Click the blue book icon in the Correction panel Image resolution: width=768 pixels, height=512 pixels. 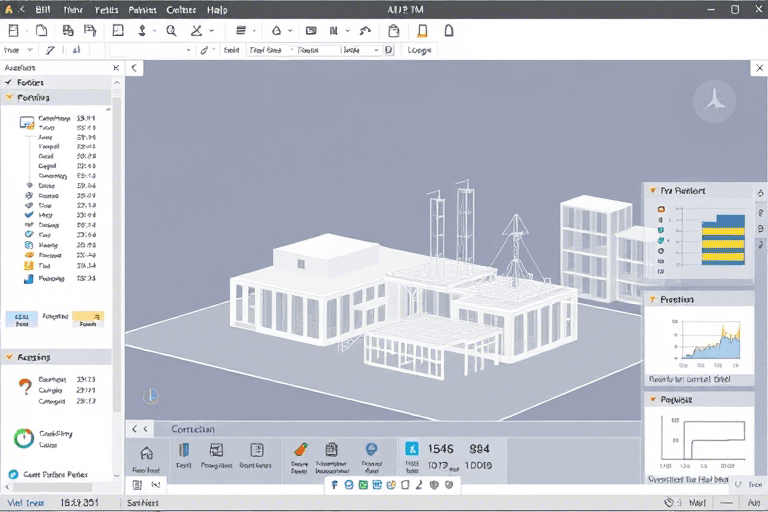tap(184, 450)
